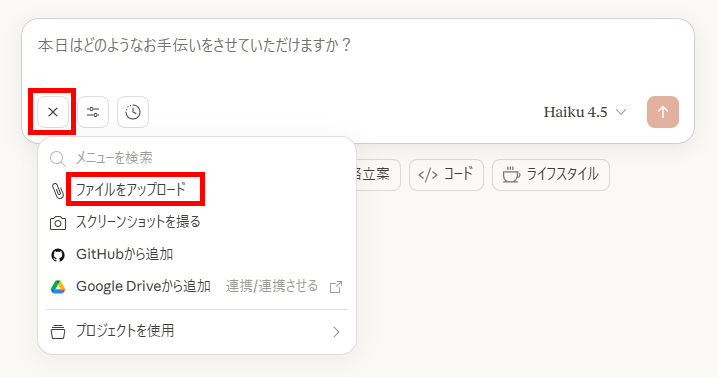Open the tools settings sliders icon
Image resolution: width=718 pixels, height=377 pixels.
93,112
